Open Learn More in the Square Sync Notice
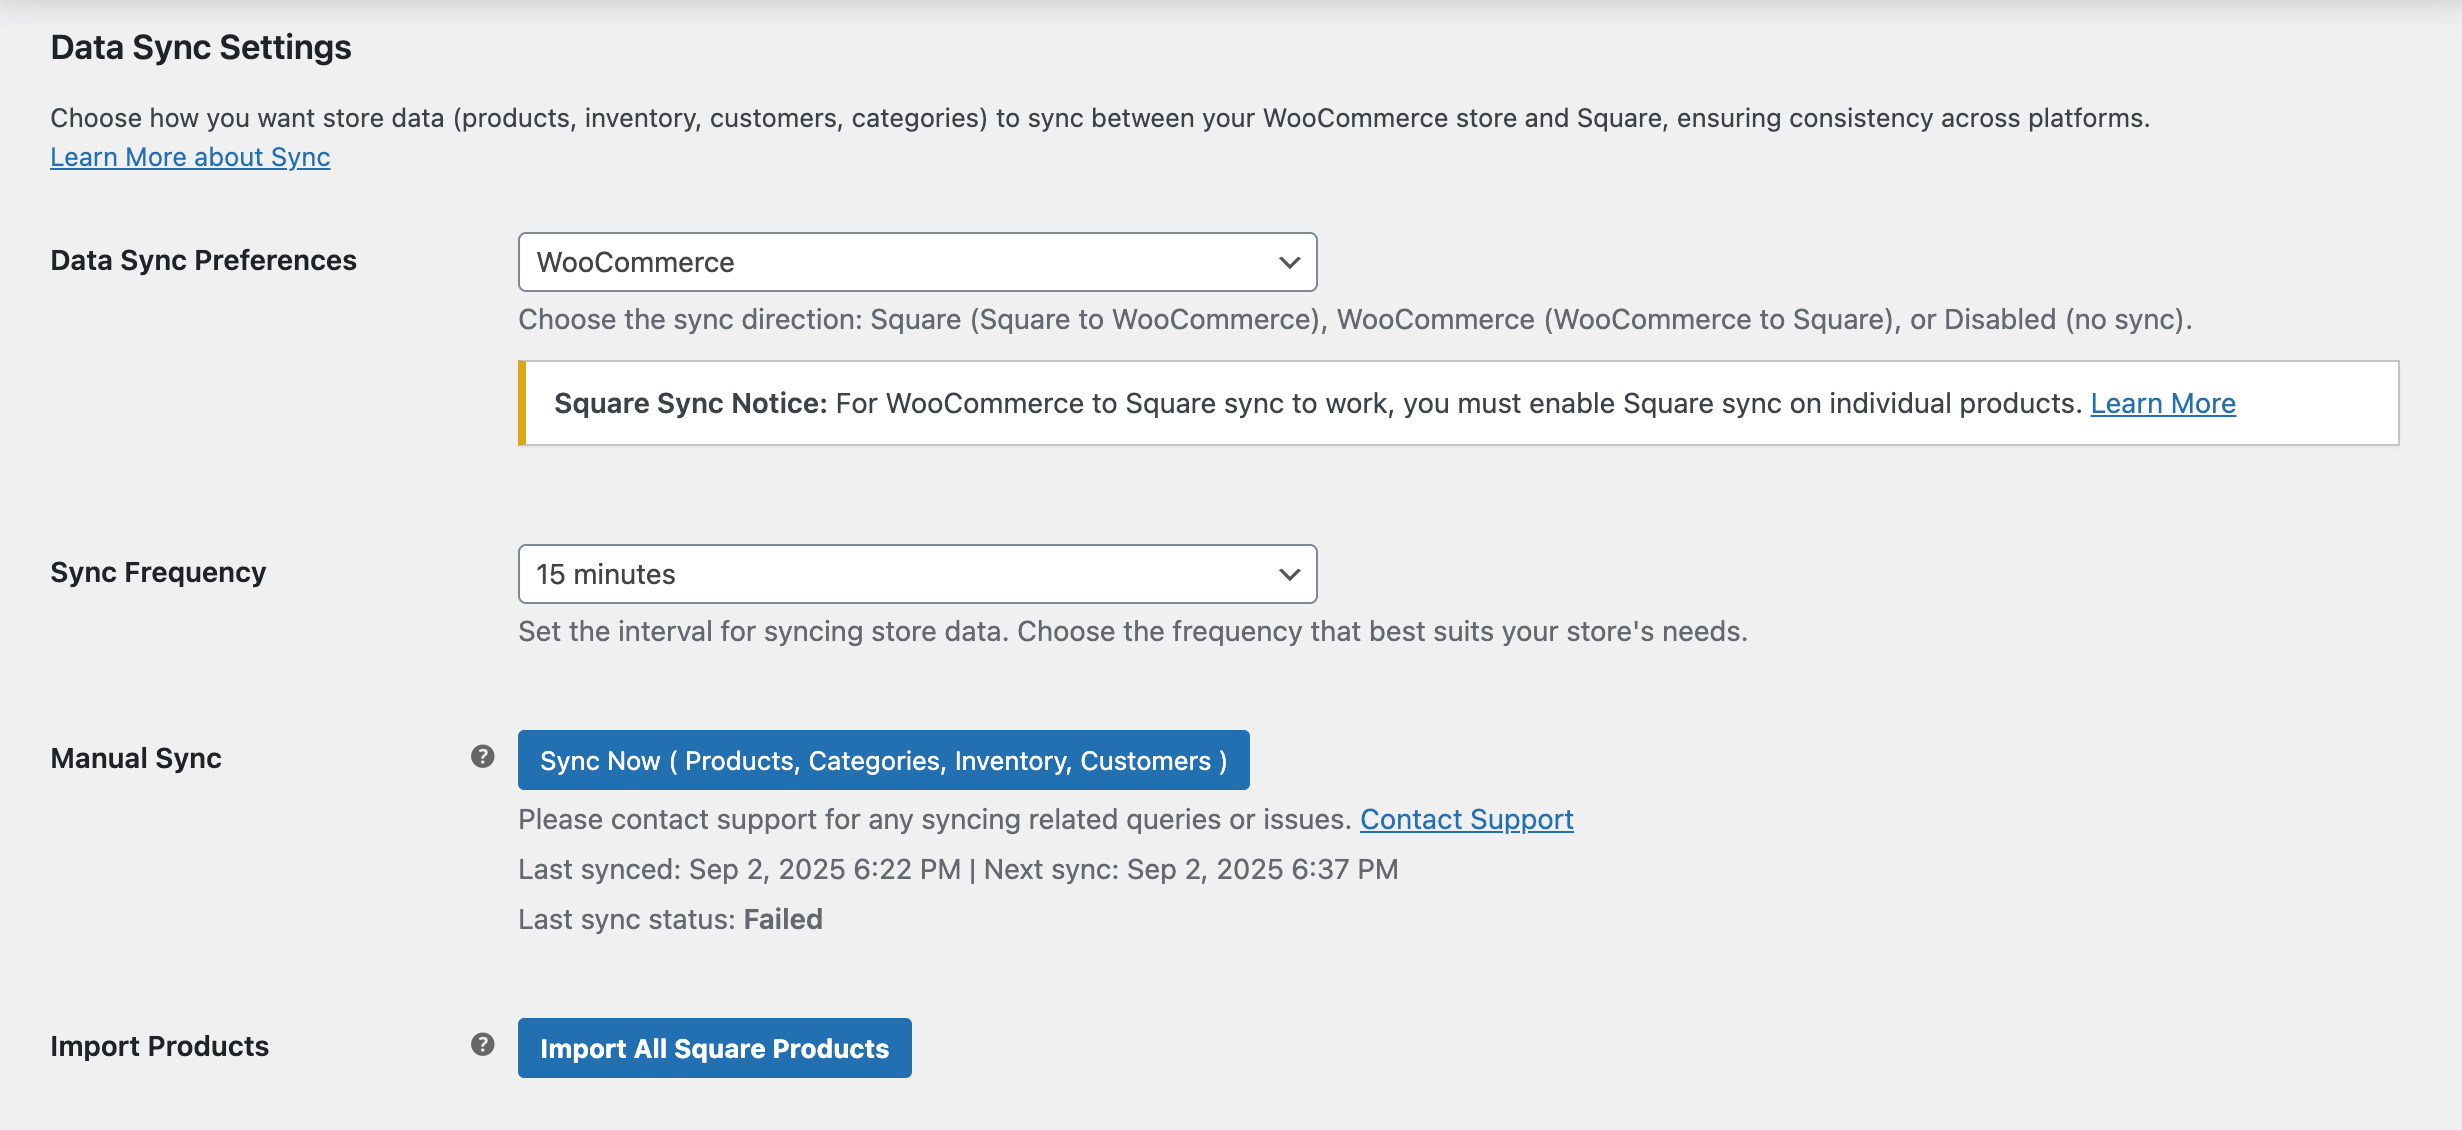The image size is (2462, 1130). (2163, 403)
